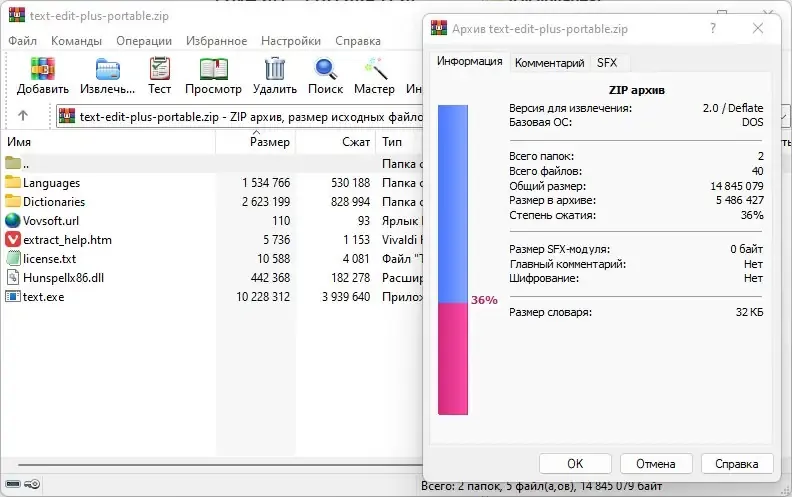Image resolution: width=792 pixels, height=497 pixels.
Task: Click the Hunspellx86.dll file icon
Action: tap(13, 277)
